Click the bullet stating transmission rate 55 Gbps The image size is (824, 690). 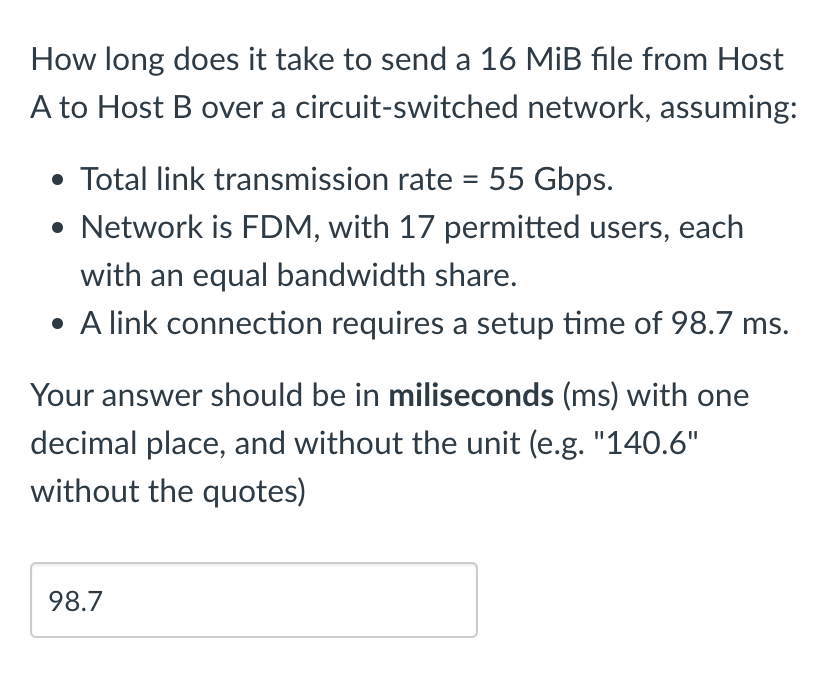click(347, 180)
